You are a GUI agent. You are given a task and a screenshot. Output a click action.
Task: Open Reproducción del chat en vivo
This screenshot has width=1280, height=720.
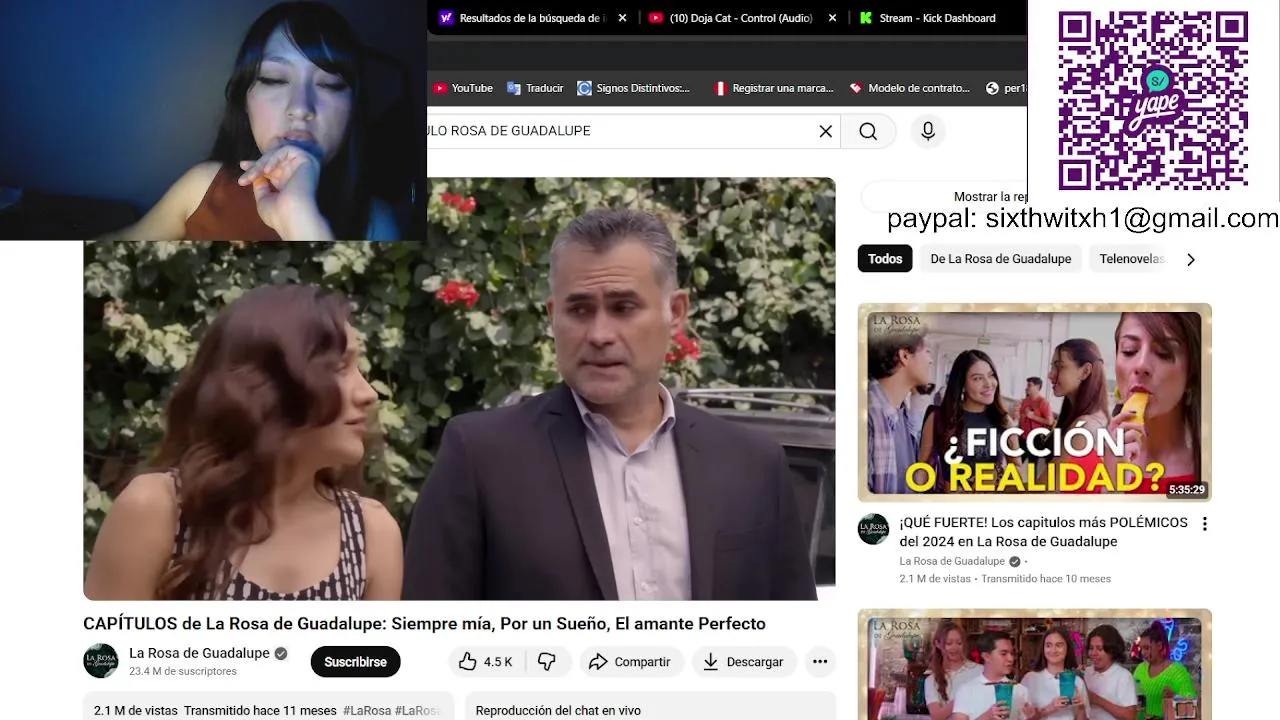651,706
